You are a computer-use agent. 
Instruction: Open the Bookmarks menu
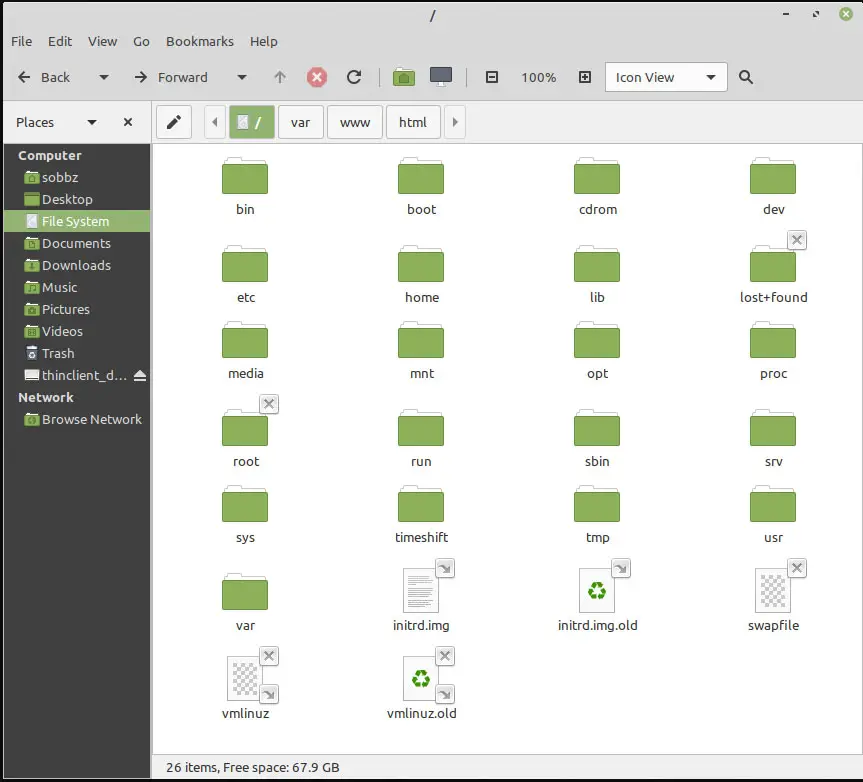click(200, 41)
